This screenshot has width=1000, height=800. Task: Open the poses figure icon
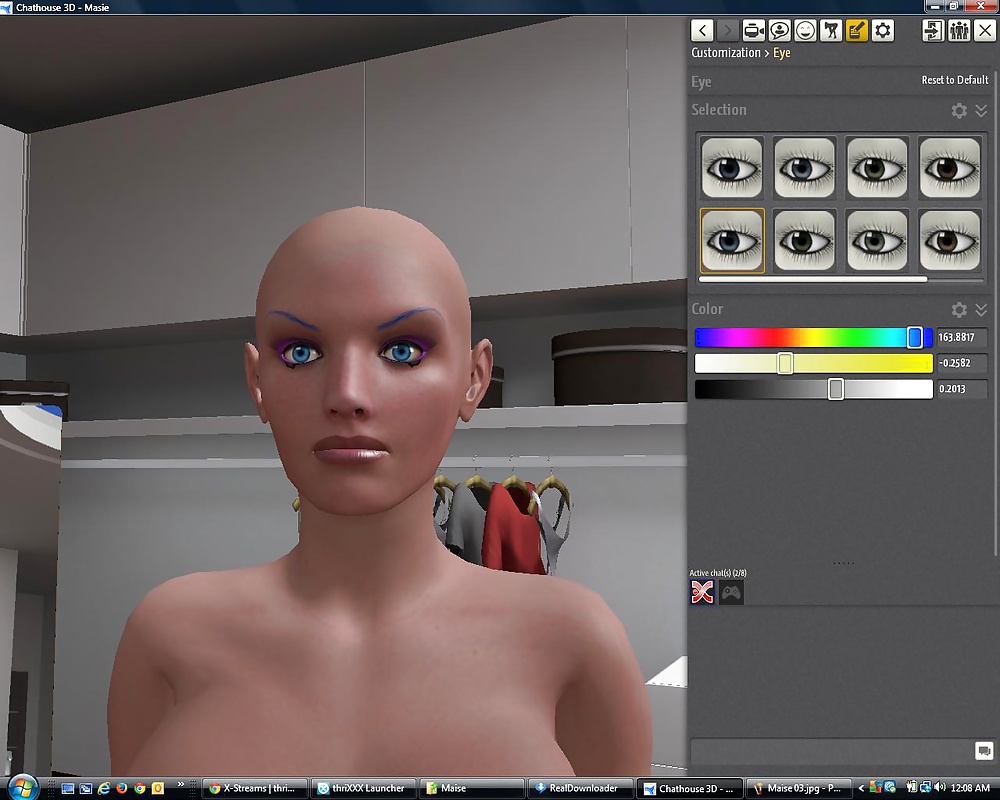(x=831, y=31)
